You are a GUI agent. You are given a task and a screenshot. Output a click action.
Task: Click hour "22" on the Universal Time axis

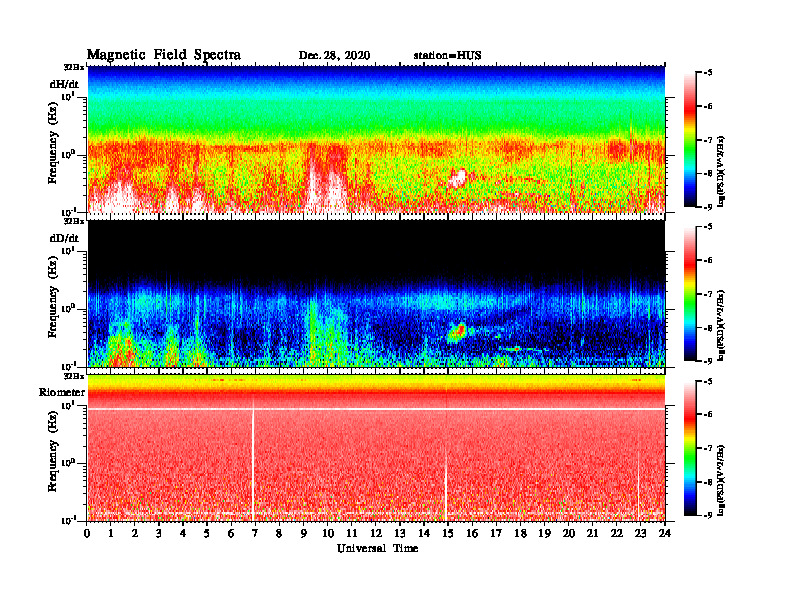[x=616, y=533]
